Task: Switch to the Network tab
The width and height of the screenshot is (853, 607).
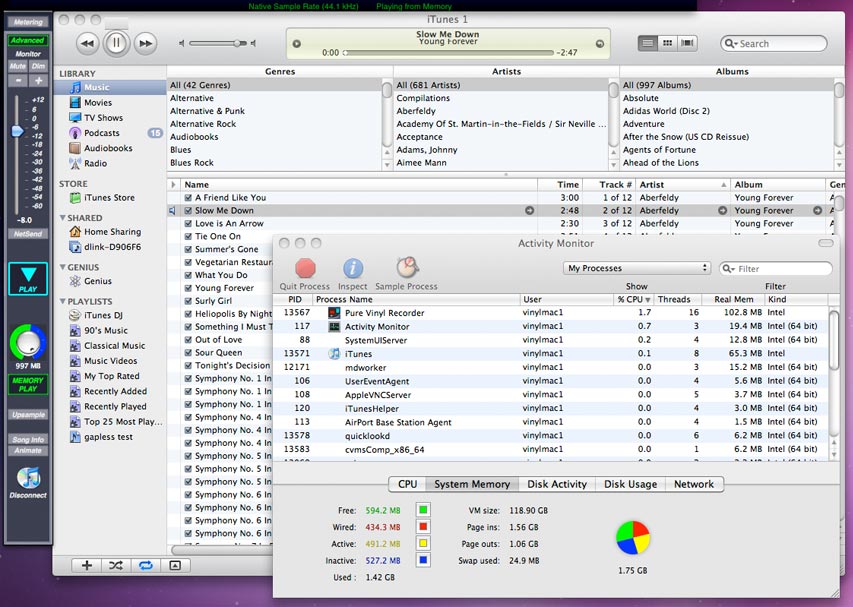Action: pyautogui.click(x=694, y=484)
